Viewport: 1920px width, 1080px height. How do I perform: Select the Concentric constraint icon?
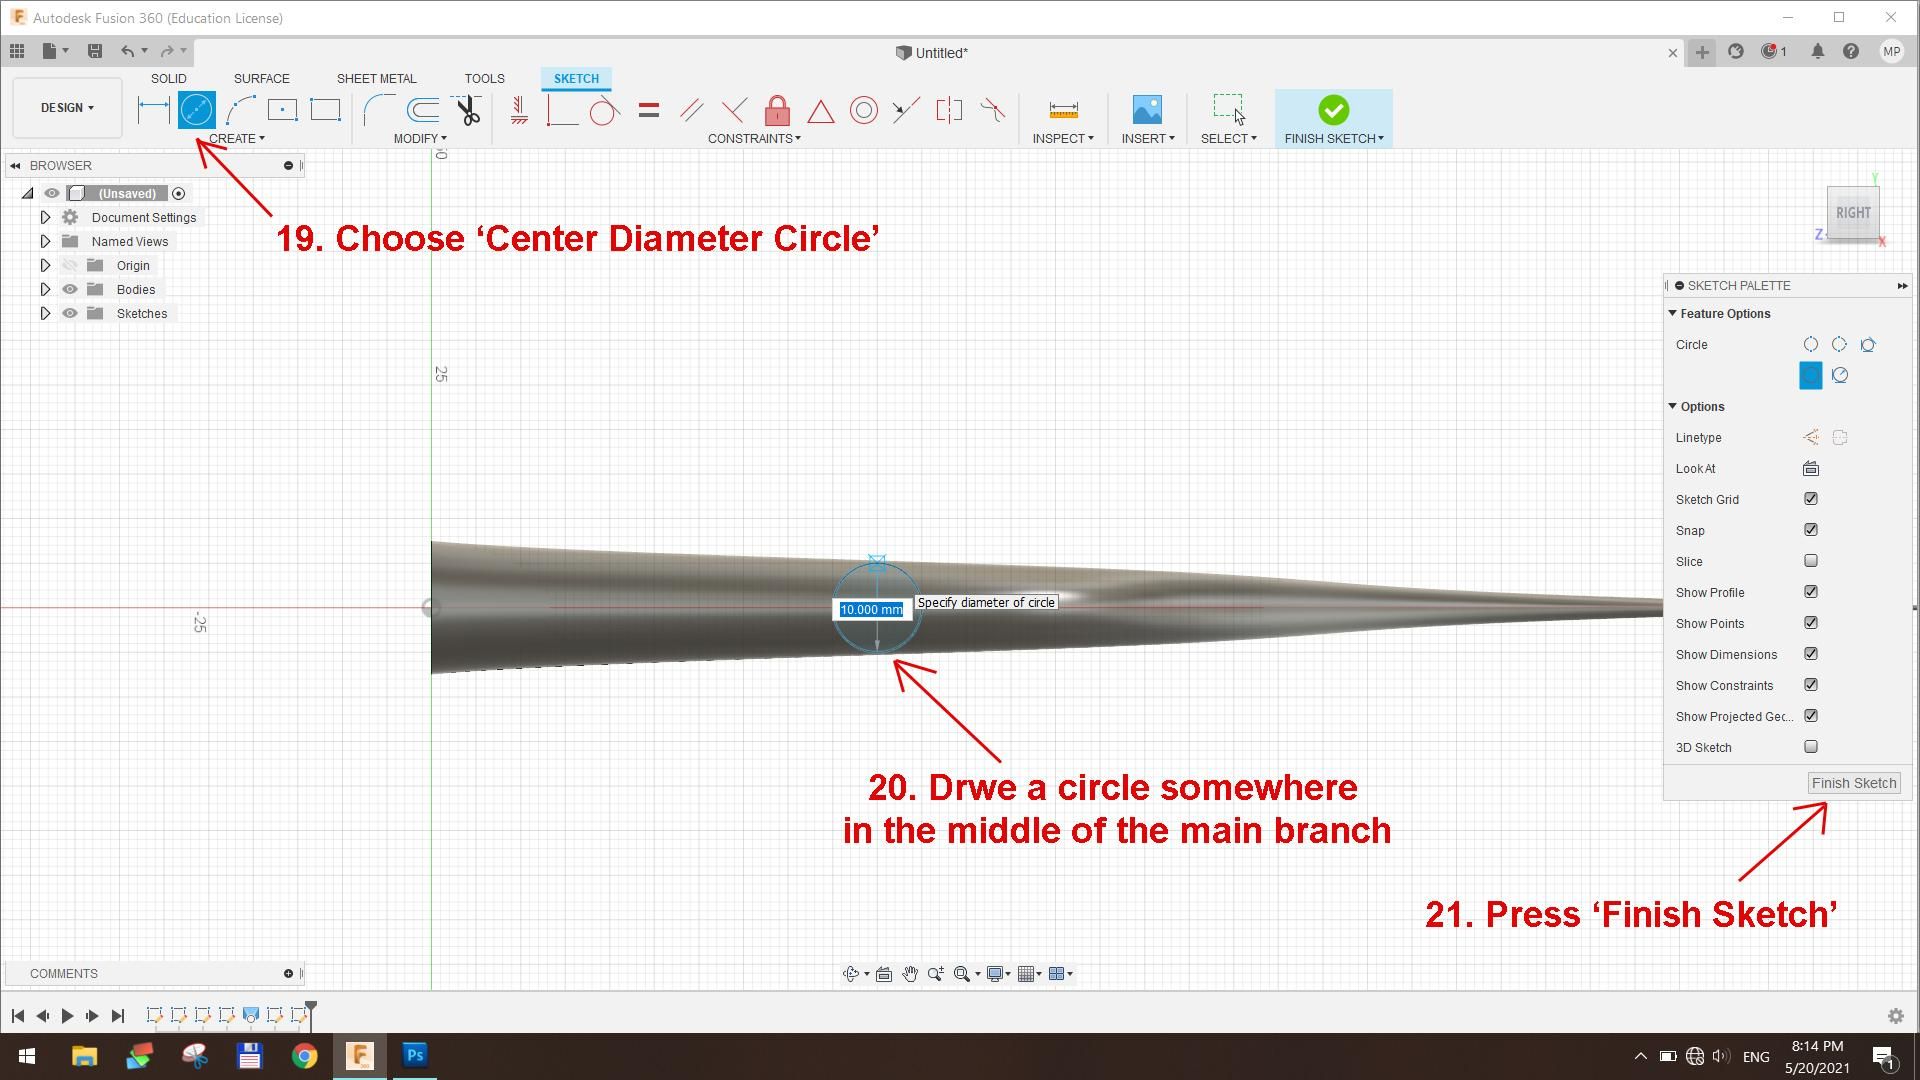863,110
